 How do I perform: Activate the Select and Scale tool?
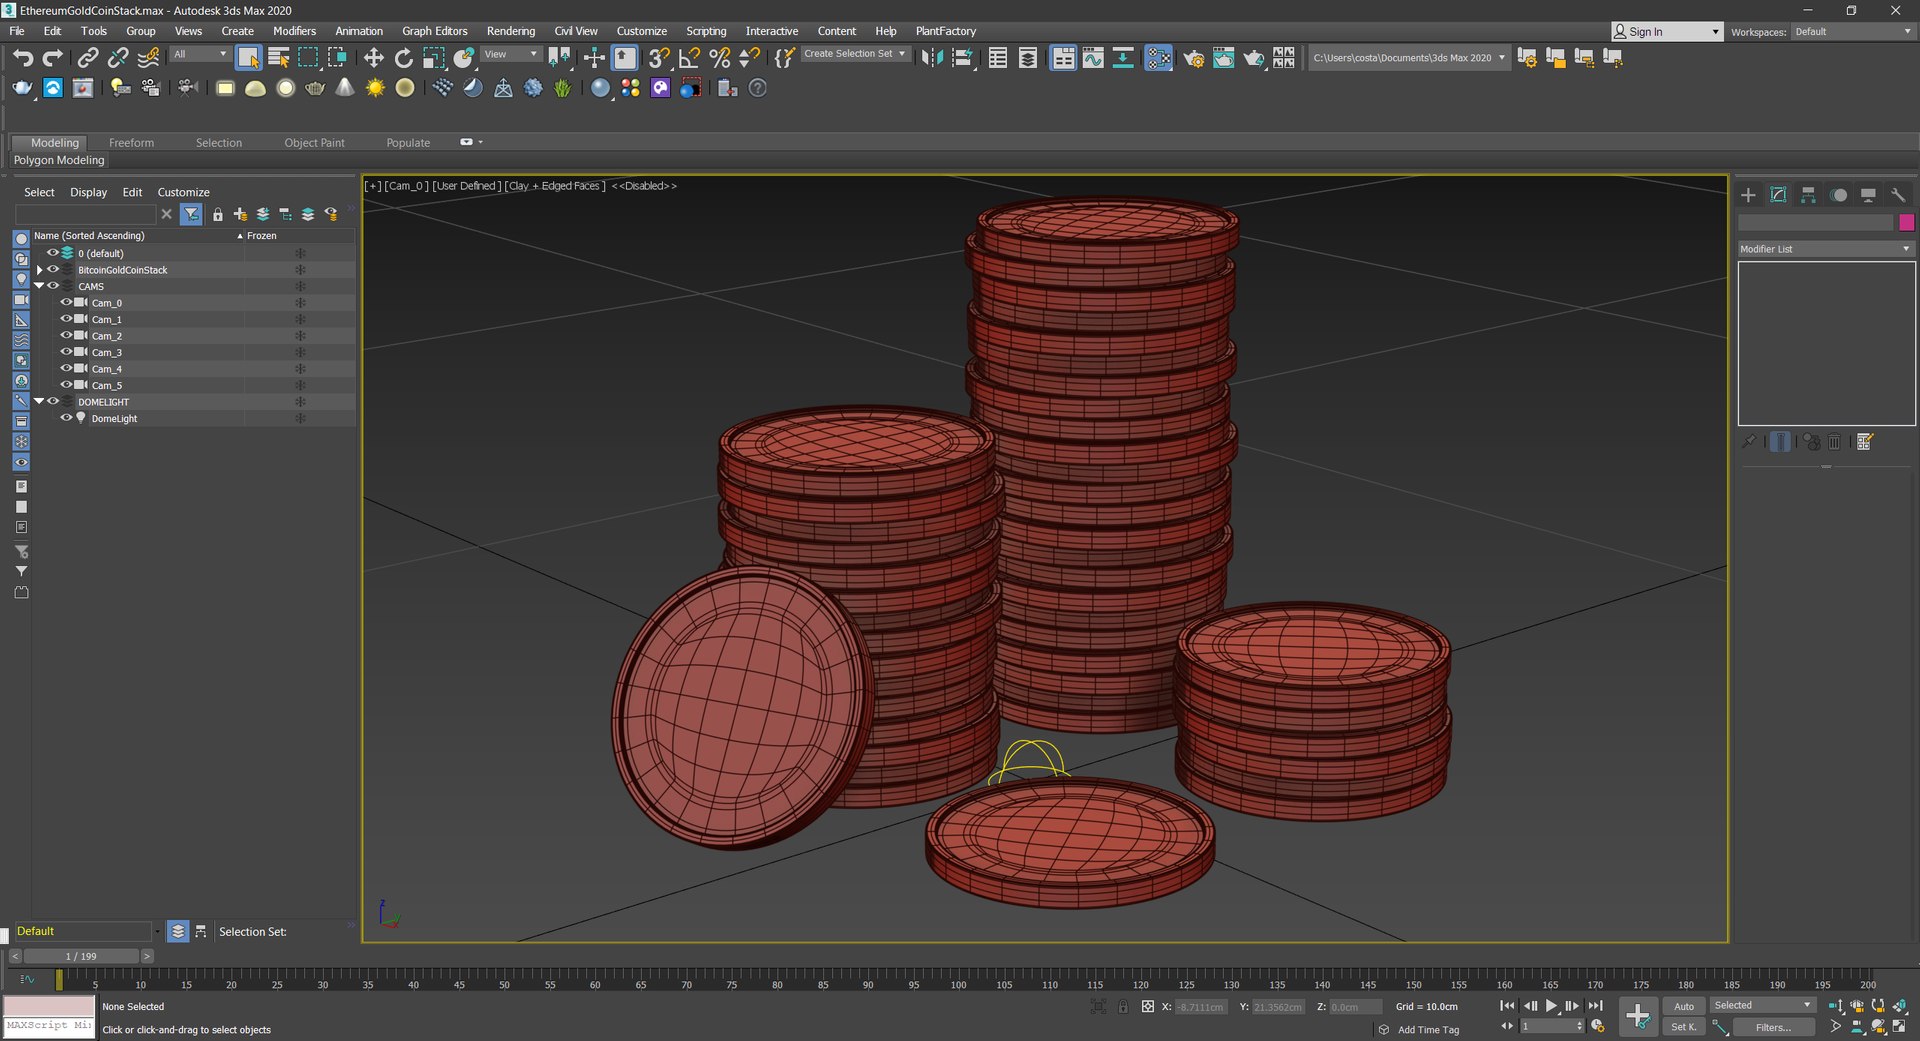tap(433, 58)
